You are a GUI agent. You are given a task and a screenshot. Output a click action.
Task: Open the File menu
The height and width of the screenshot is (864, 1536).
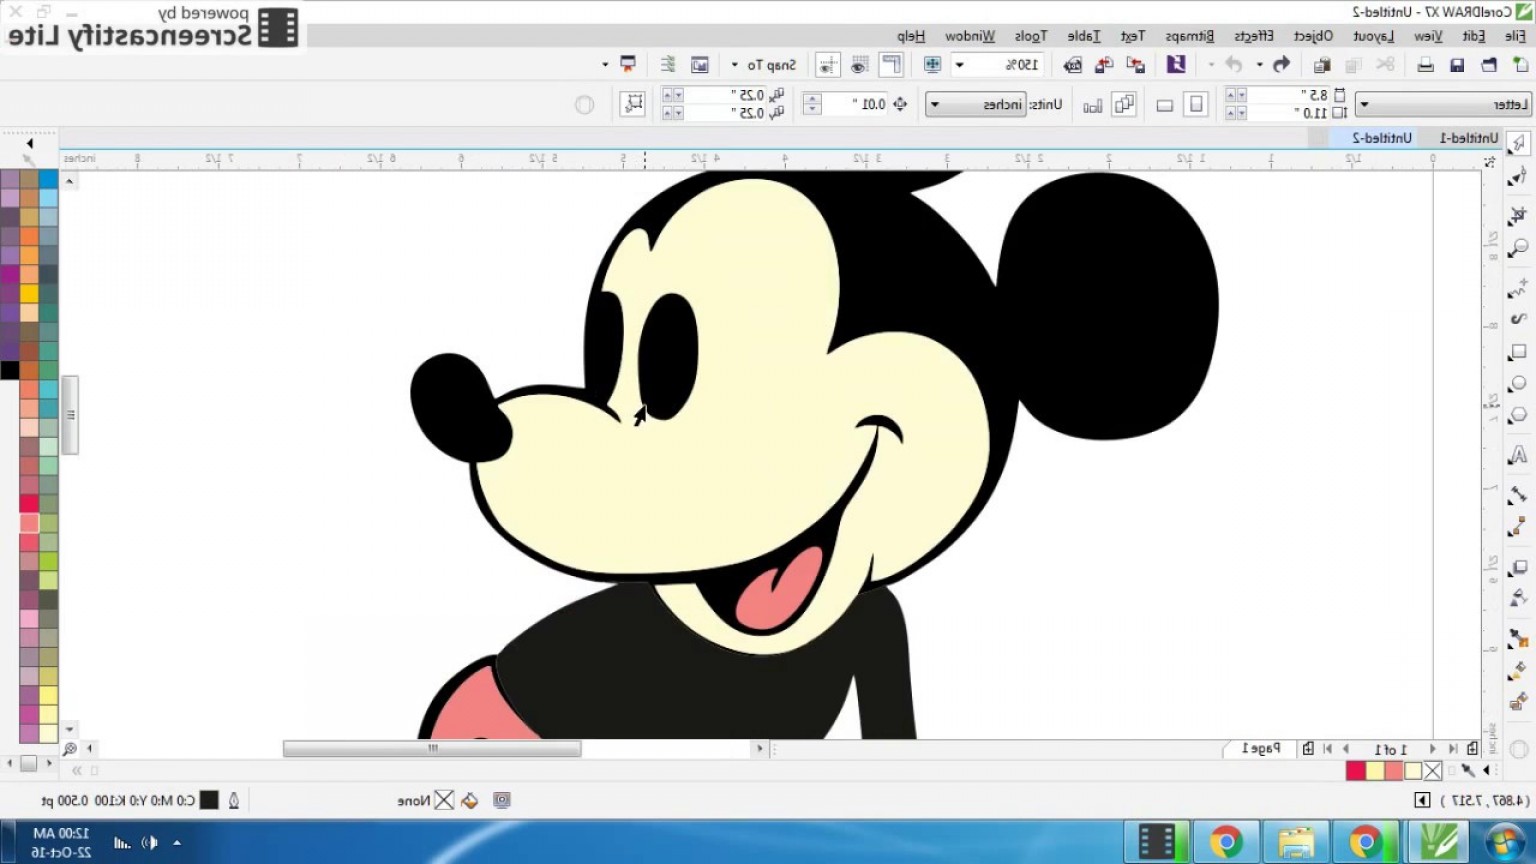1515,36
